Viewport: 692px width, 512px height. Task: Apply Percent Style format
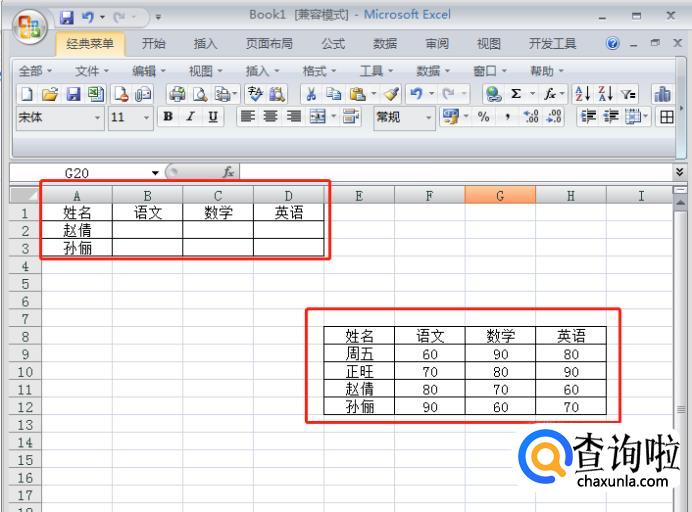click(484, 117)
